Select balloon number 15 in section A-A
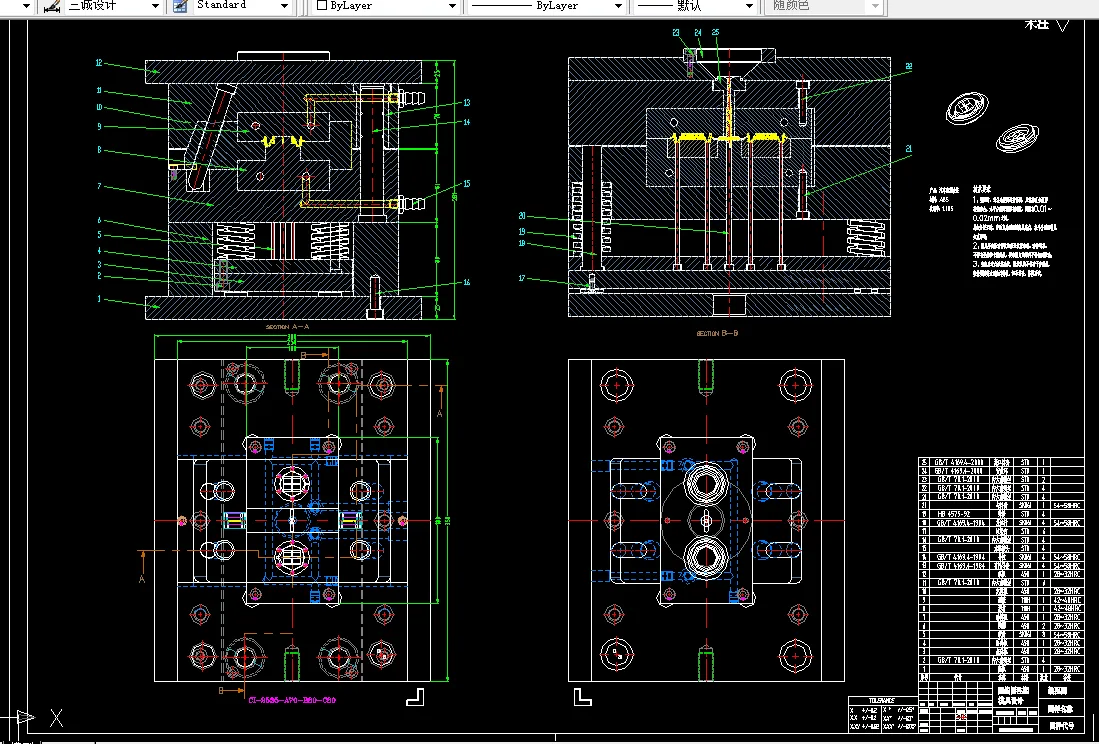 click(467, 184)
